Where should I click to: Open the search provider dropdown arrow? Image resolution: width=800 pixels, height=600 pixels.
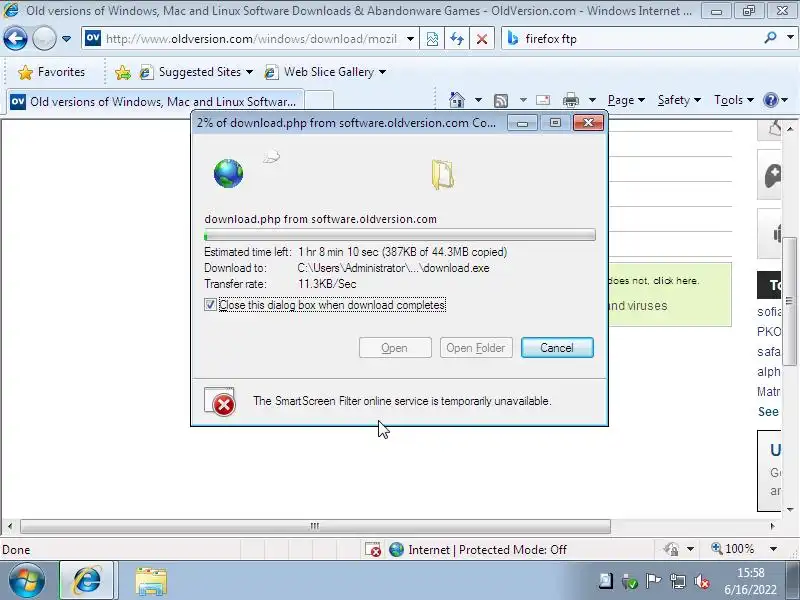tap(790, 38)
